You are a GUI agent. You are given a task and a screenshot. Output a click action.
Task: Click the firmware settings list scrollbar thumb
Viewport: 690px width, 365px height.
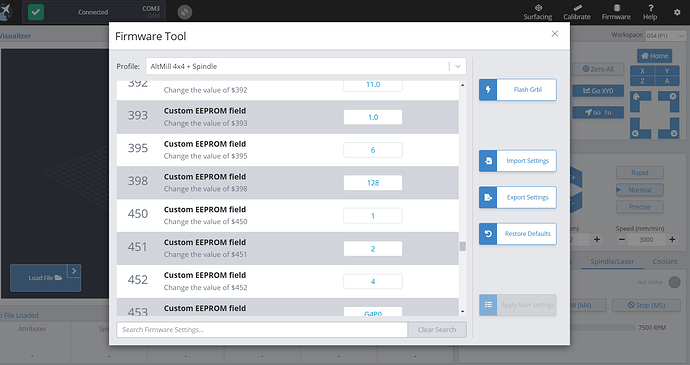tap(462, 246)
